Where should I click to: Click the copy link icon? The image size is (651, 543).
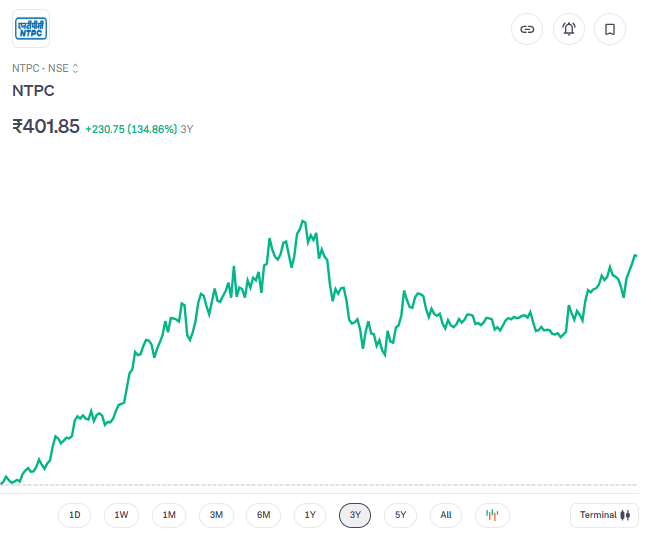coord(527,29)
